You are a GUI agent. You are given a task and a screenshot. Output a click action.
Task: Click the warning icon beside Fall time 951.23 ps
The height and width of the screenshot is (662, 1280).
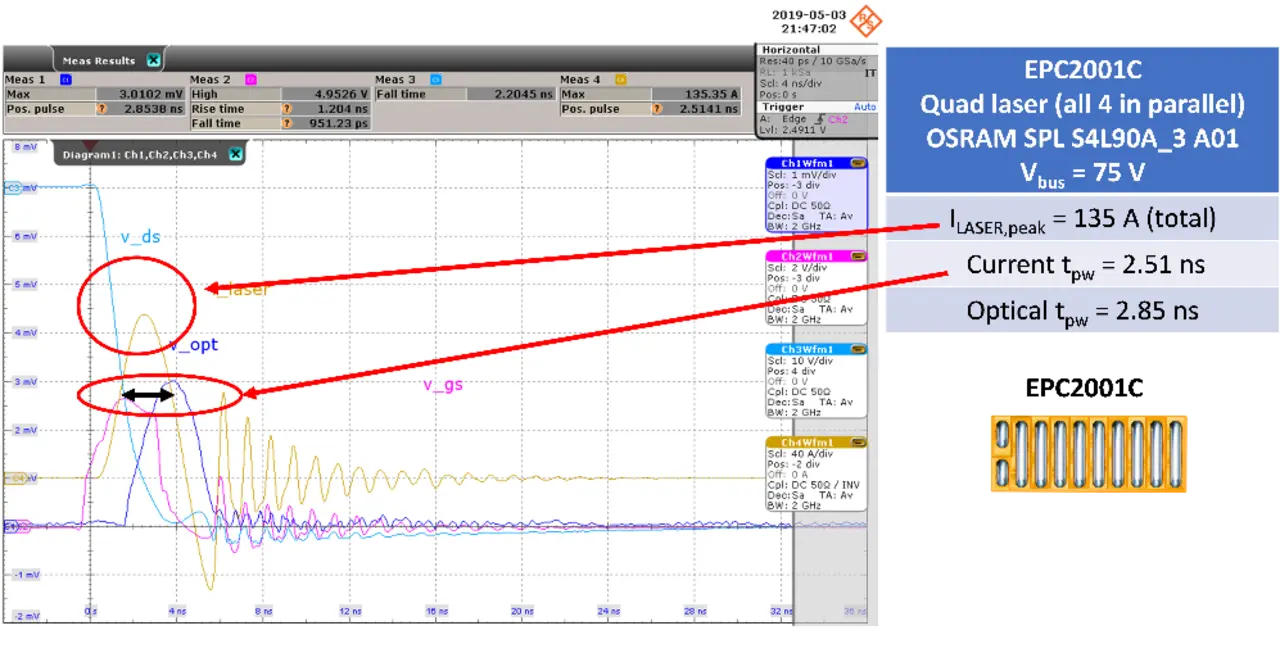point(287,123)
